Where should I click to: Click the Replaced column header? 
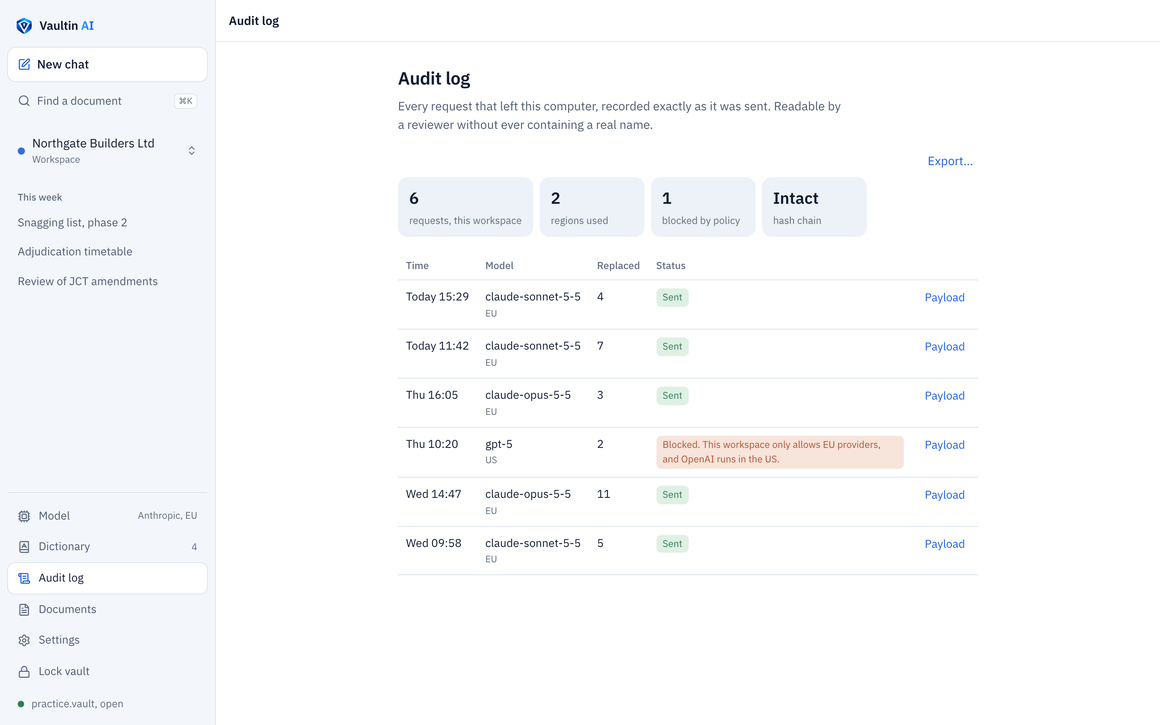click(618, 266)
